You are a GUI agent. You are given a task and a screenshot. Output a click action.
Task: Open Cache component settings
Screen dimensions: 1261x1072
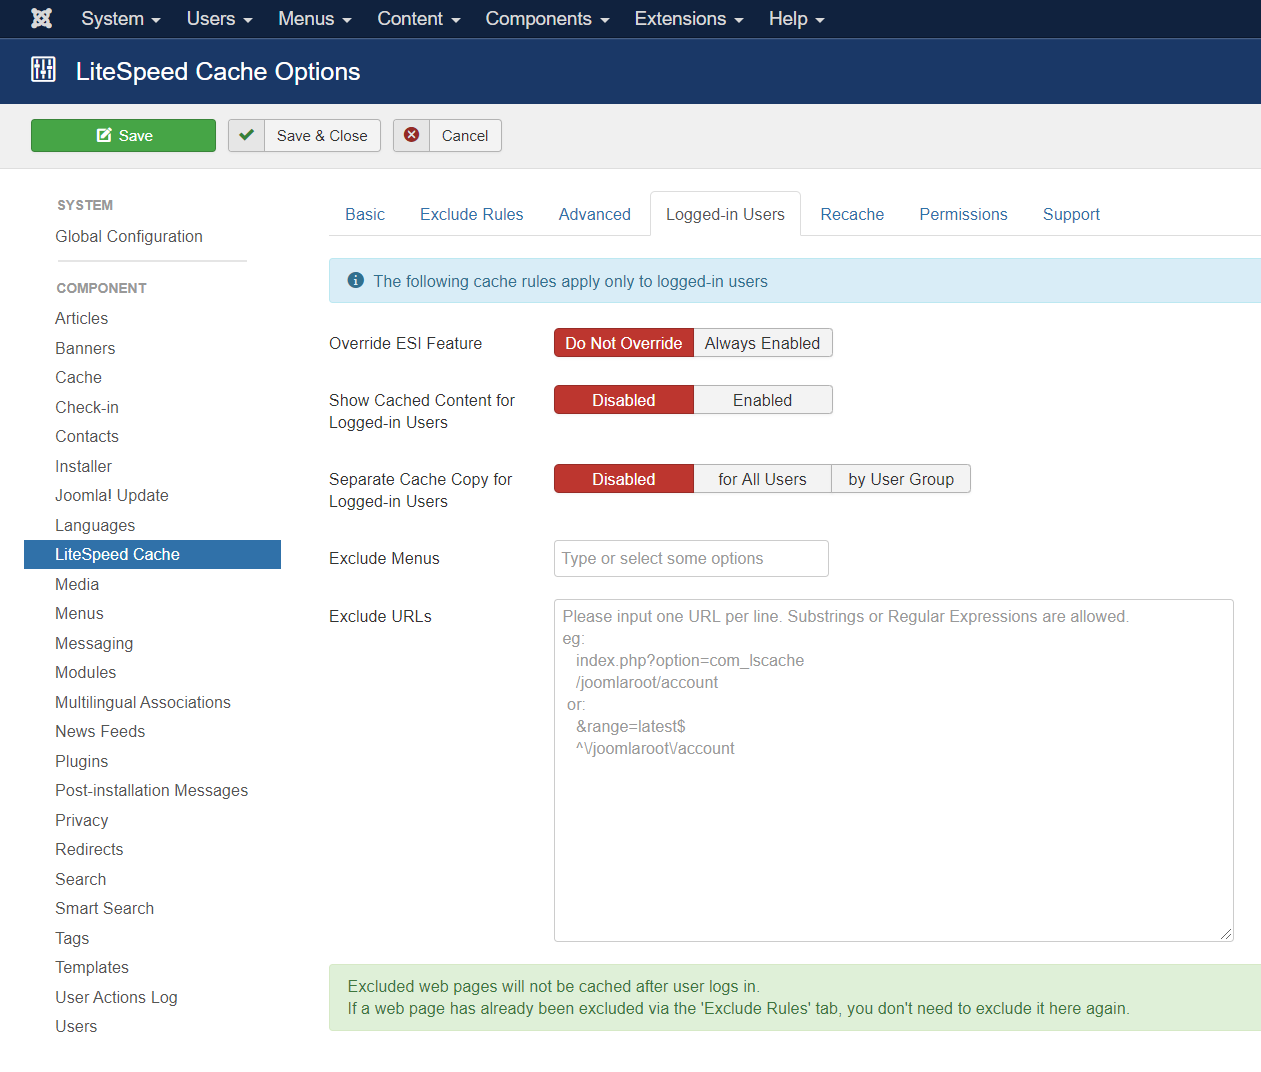click(78, 377)
